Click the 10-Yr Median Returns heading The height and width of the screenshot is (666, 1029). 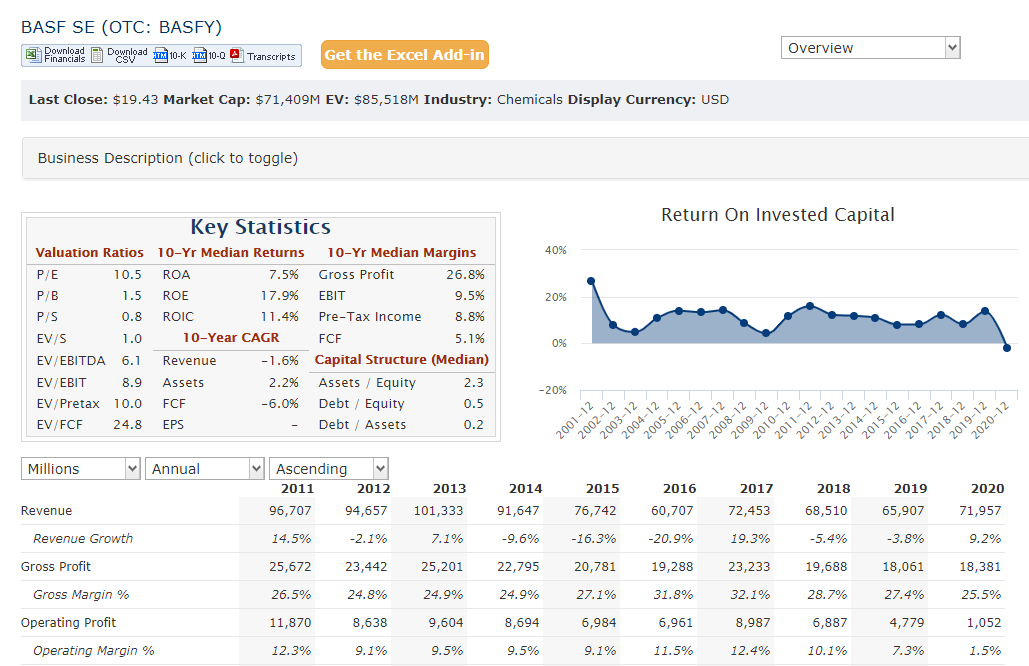point(231,253)
